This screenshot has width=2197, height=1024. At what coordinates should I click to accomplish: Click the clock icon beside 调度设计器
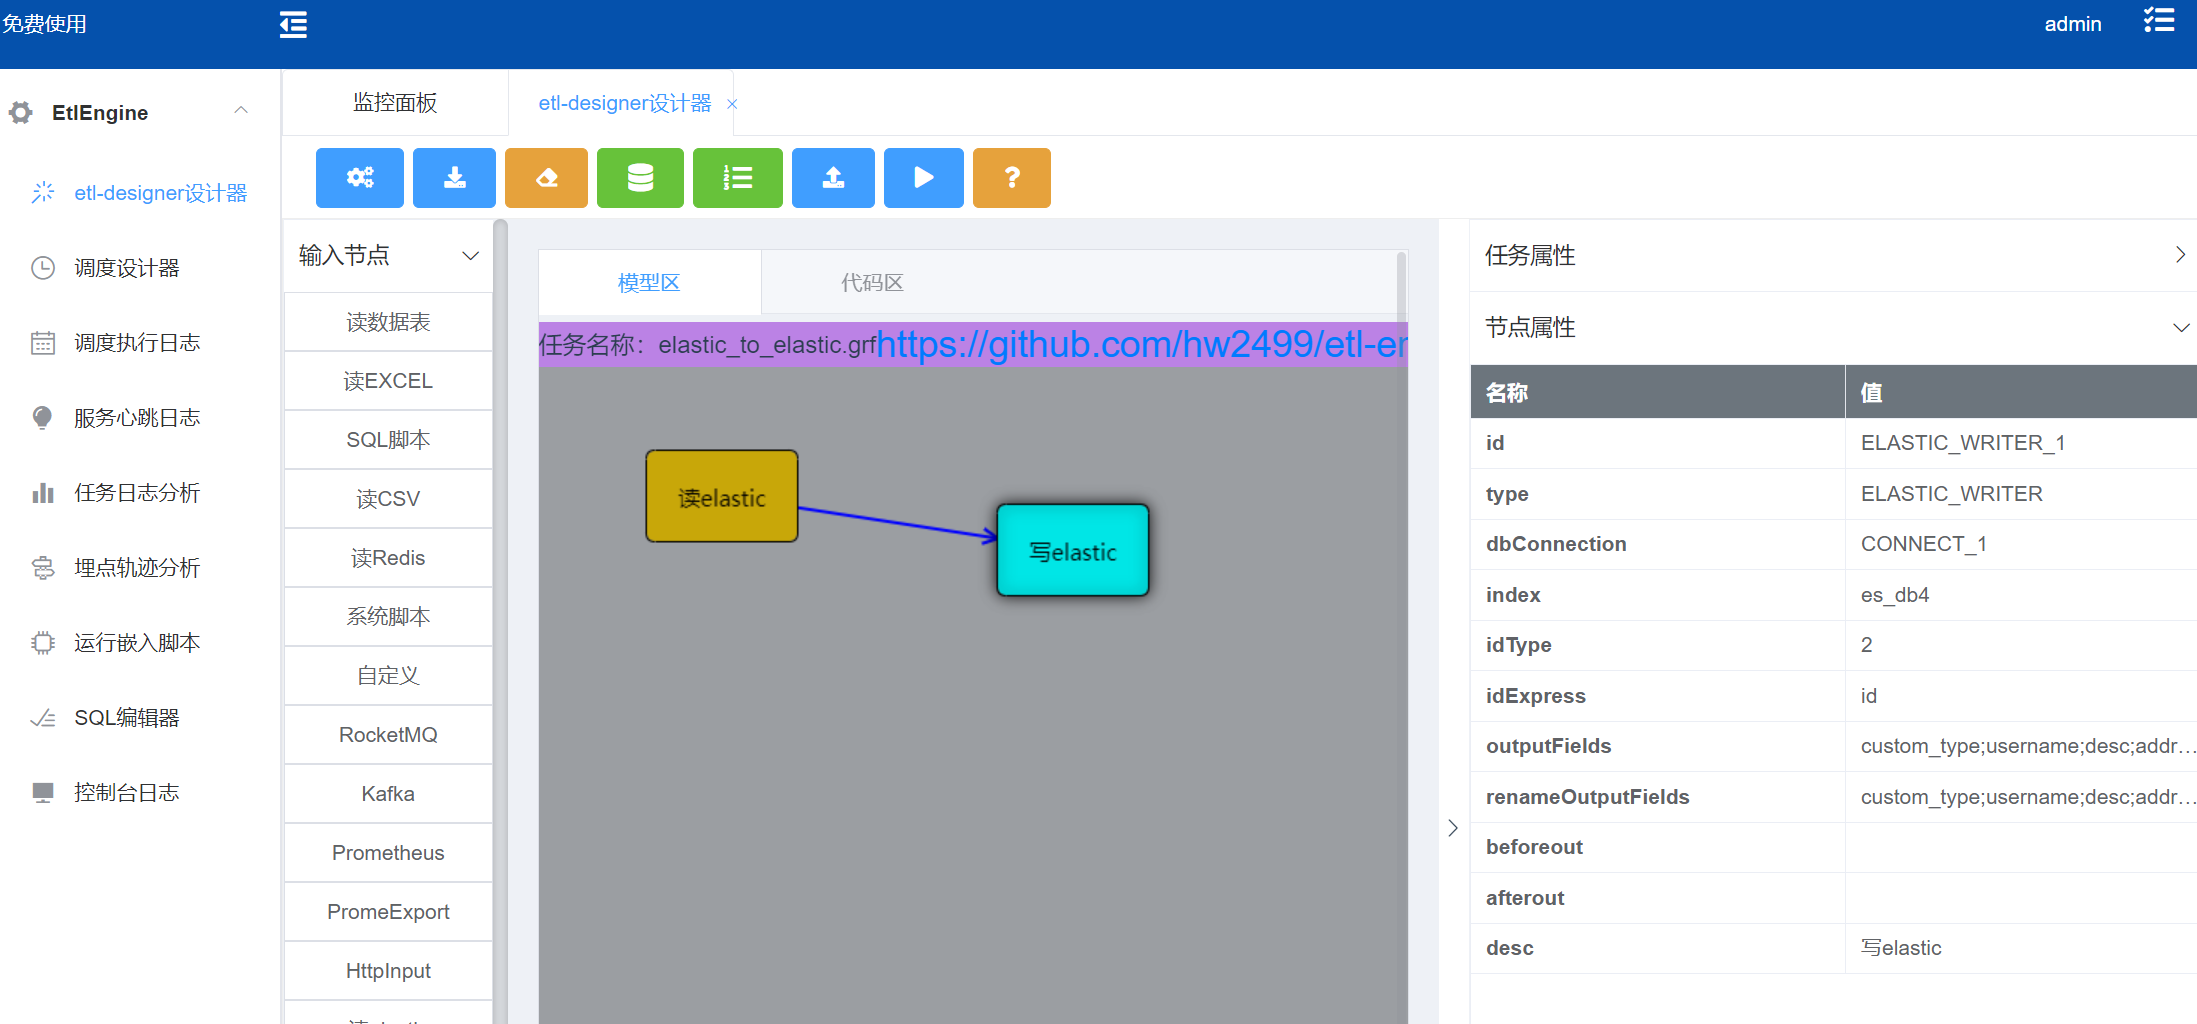(43, 268)
